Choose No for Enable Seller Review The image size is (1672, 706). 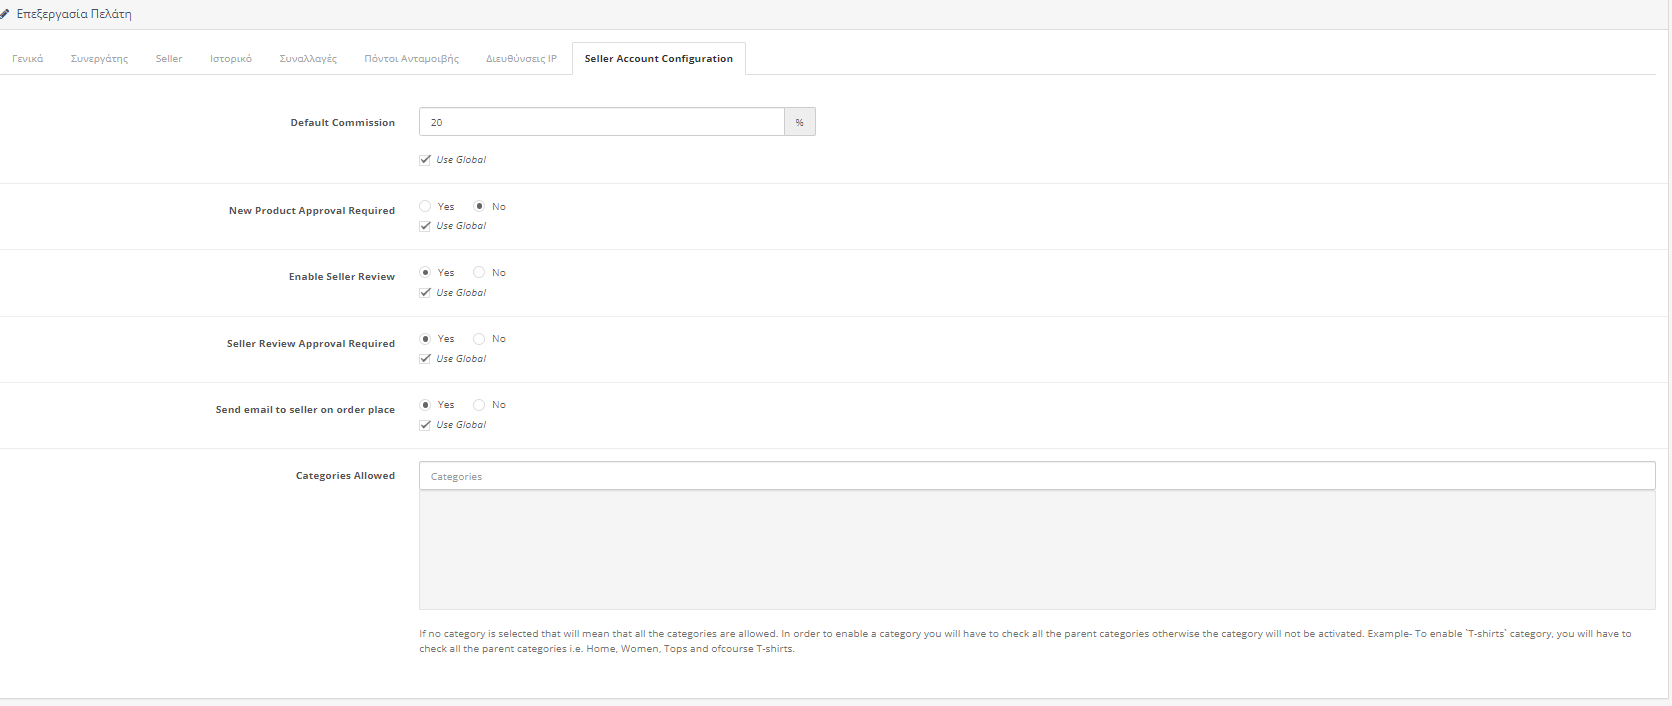(479, 272)
